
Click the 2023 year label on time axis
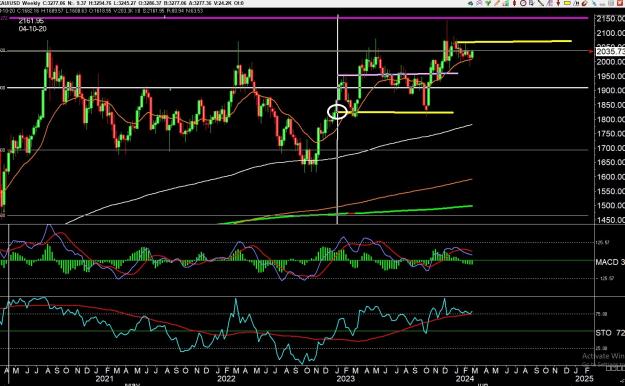pos(345,379)
